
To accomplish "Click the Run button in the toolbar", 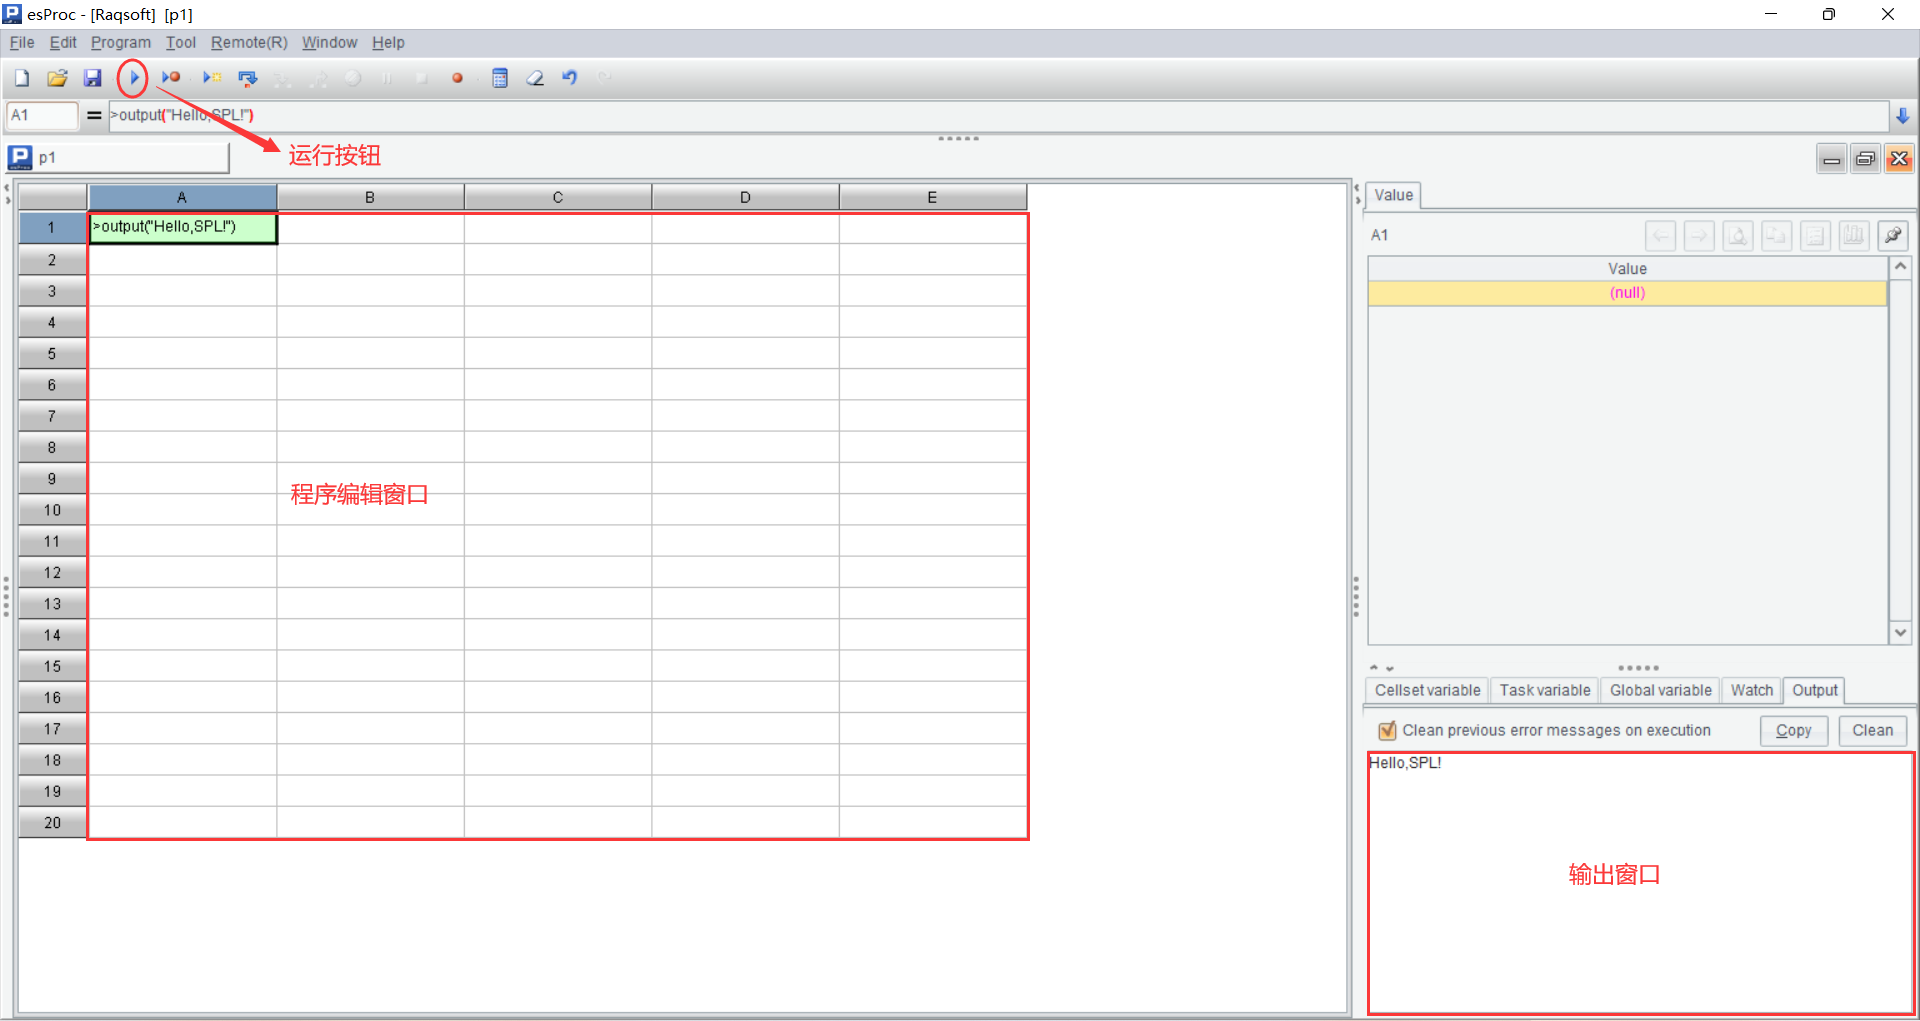I will [133, 78].
